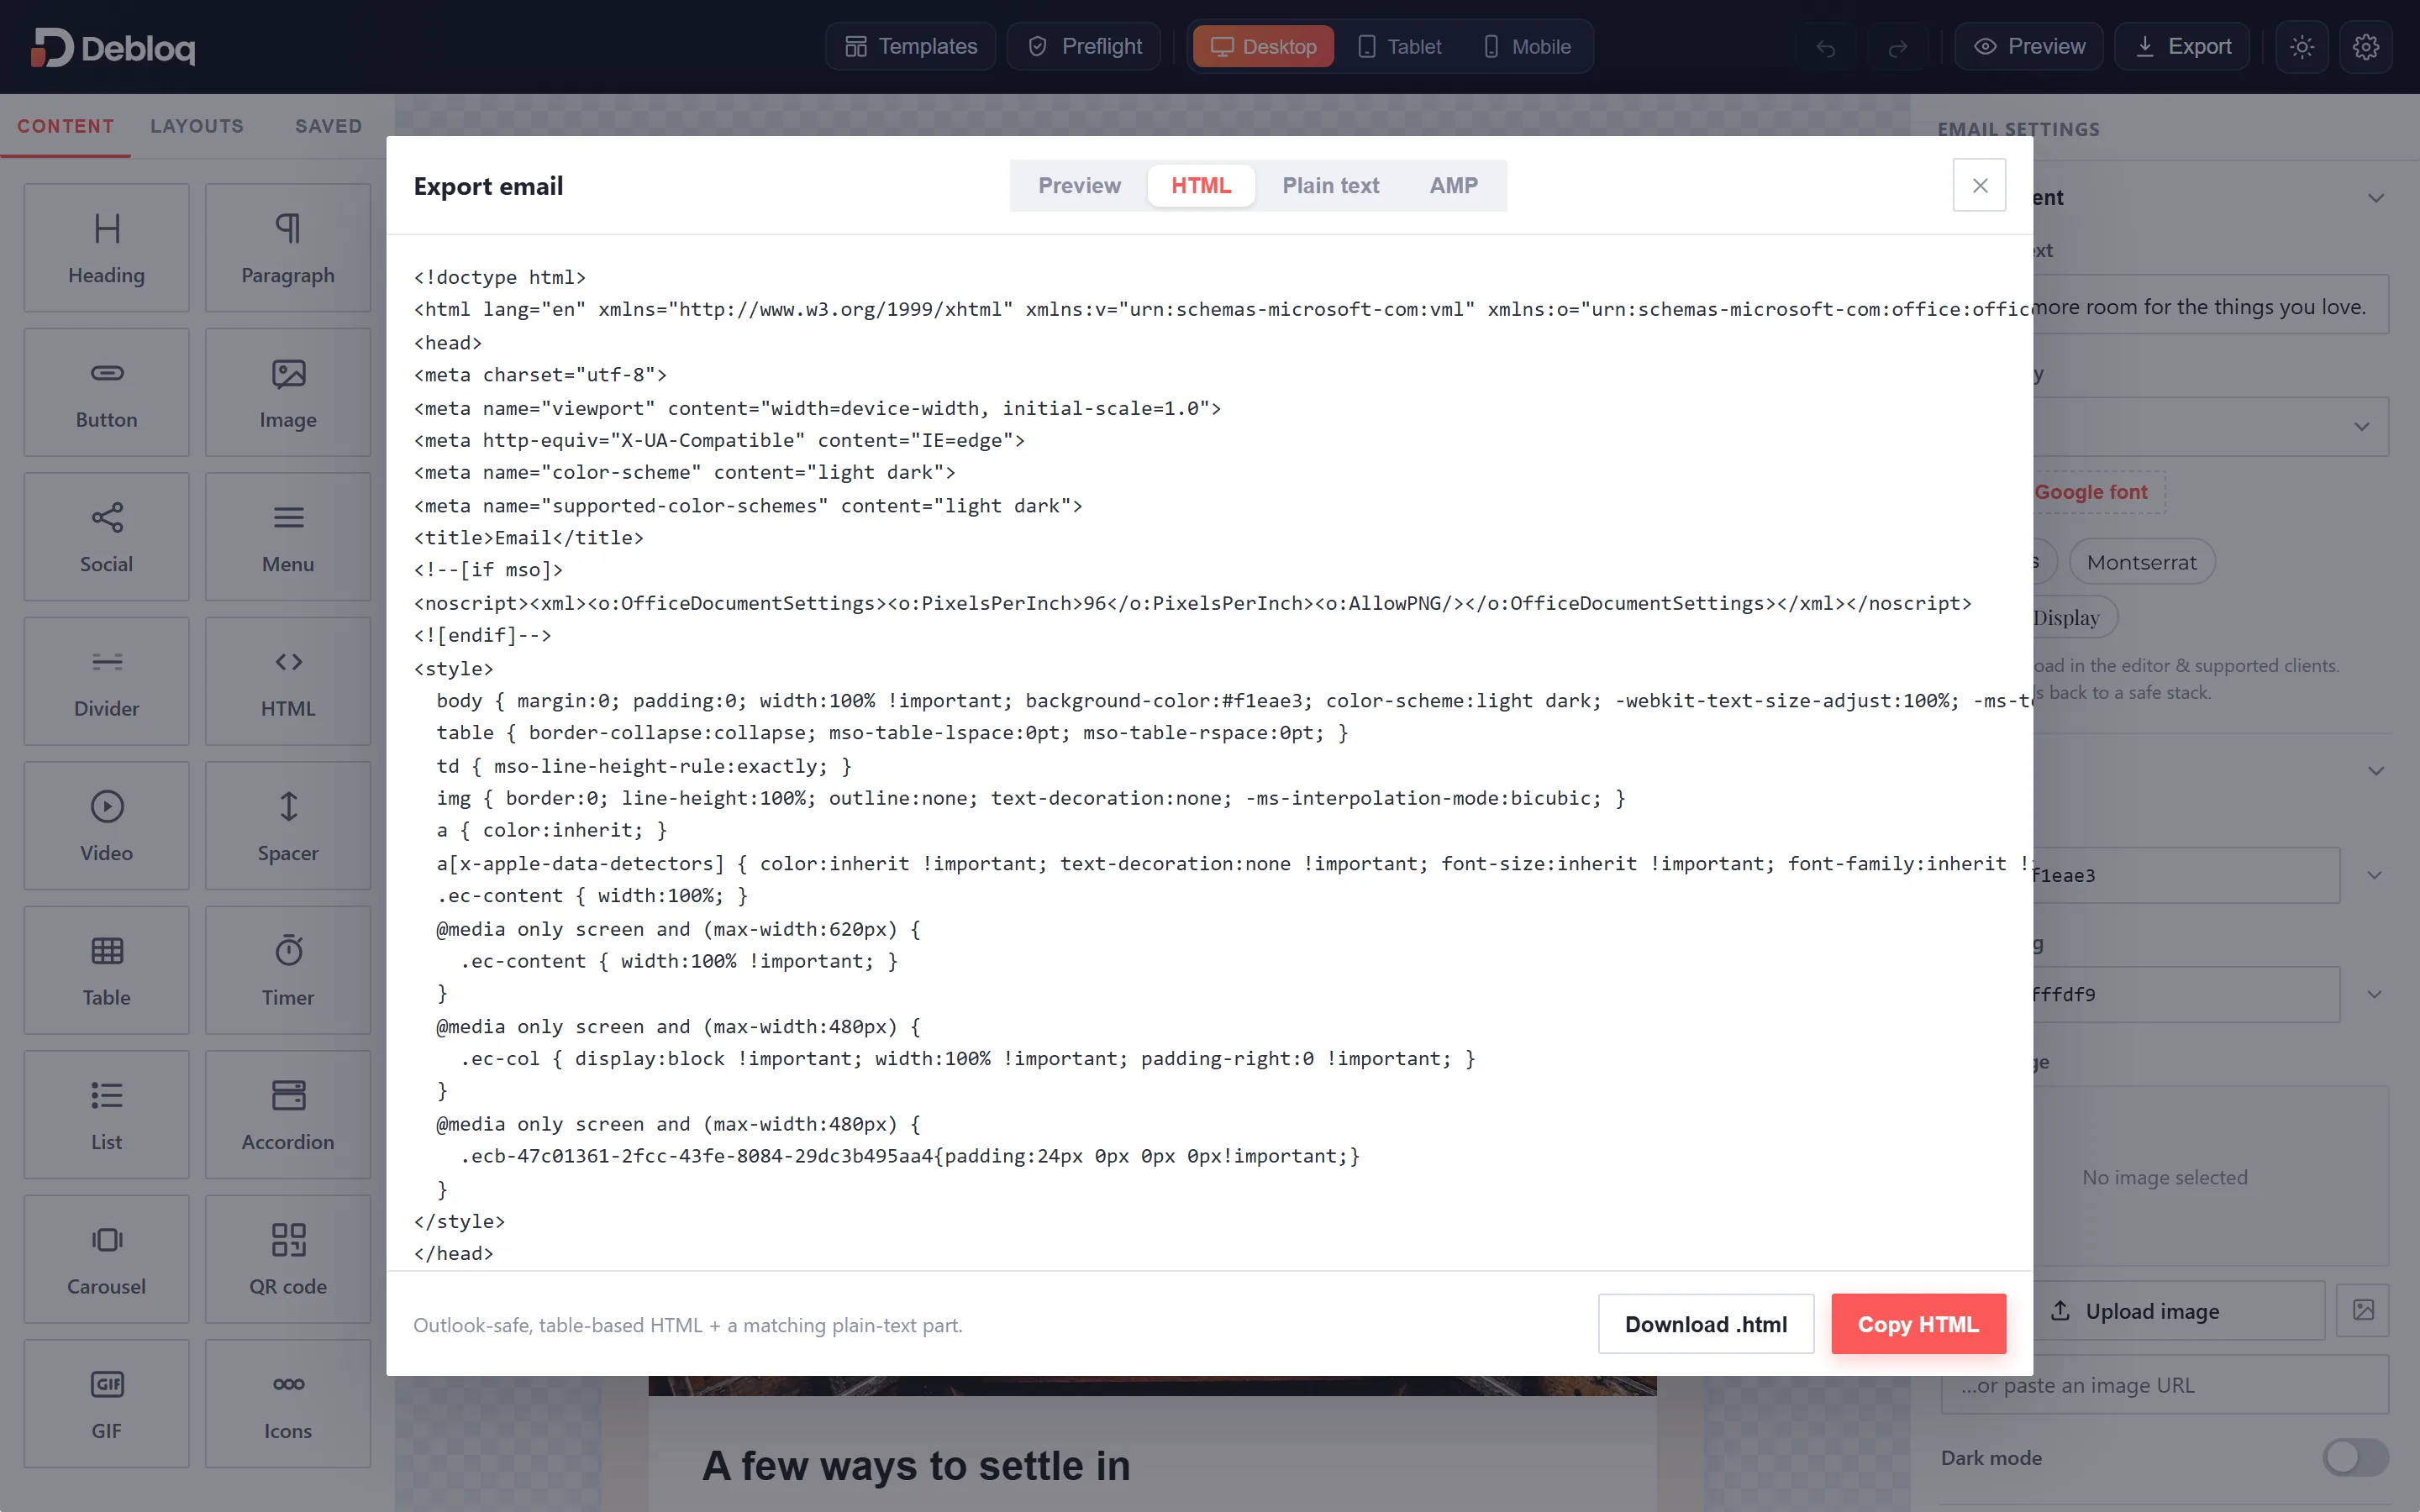2420x1512 pixels.
Task: Add a Heading block
Action: coord(106,247)
